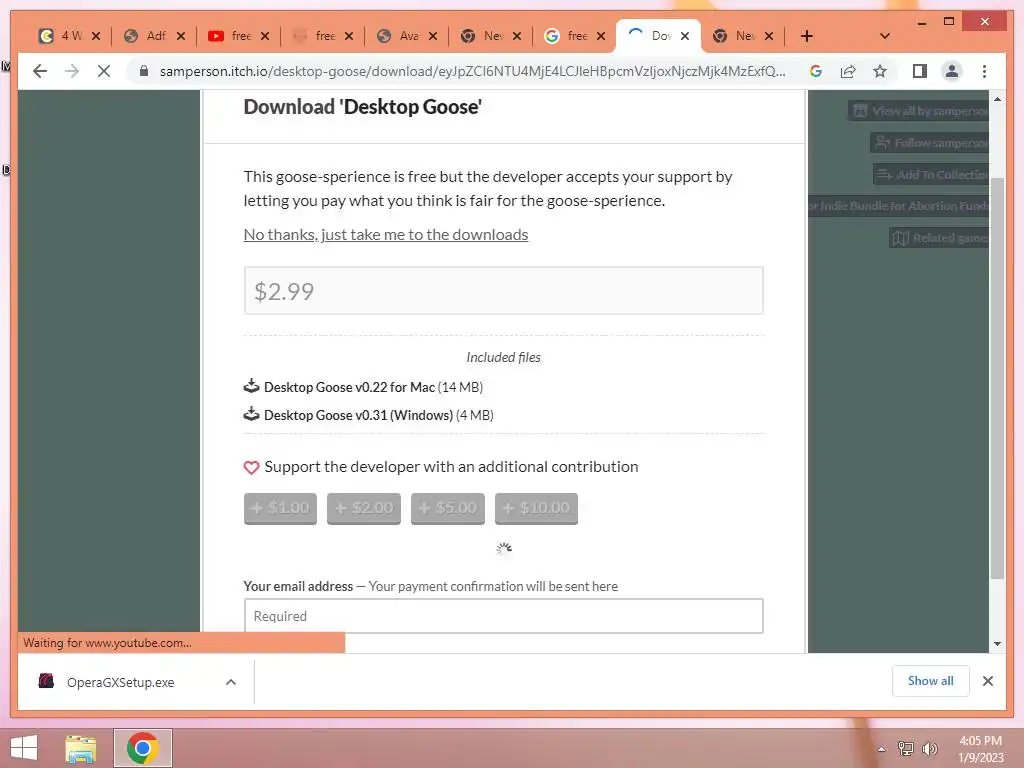Viewport: 1024px width, 768px height.
Task: Open volume control tray icon
Action: tap(929, 749)
